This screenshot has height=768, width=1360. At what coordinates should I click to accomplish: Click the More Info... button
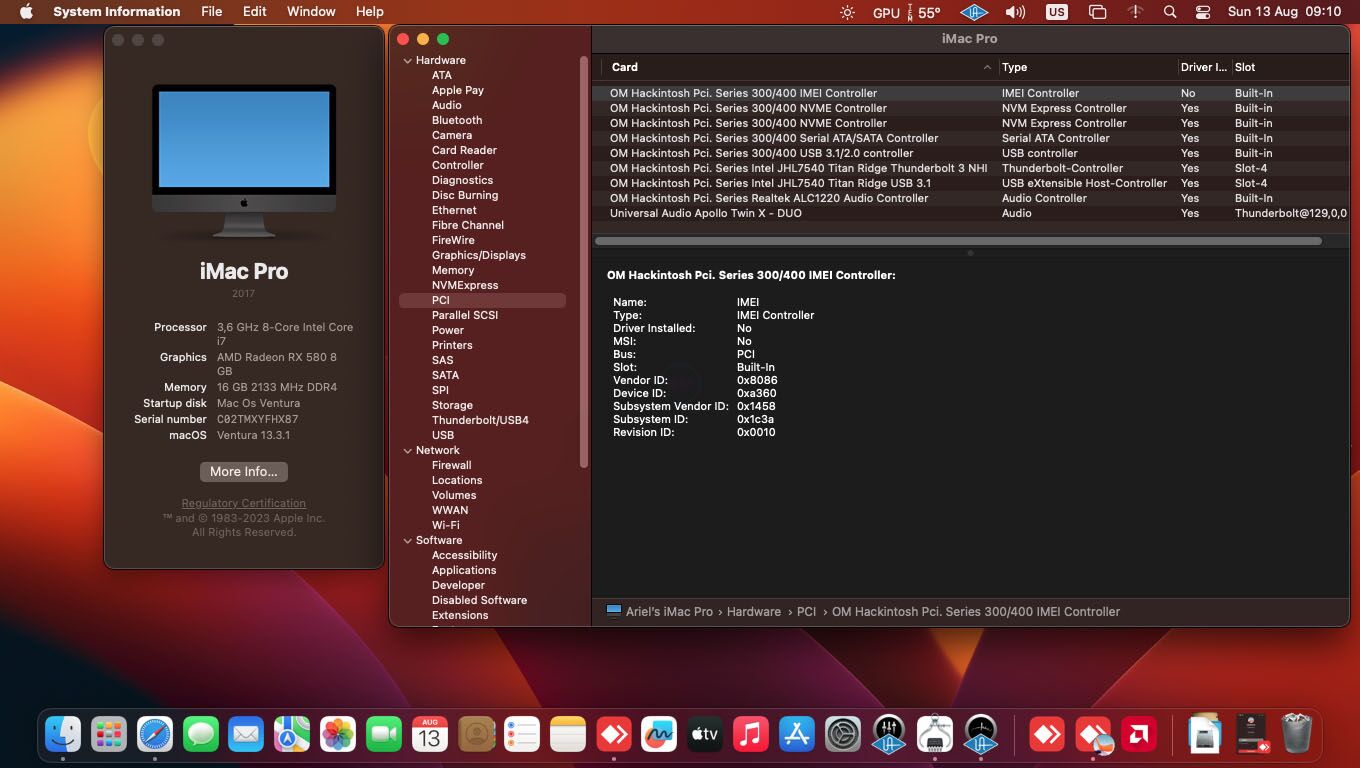click(x=243, y=471)
